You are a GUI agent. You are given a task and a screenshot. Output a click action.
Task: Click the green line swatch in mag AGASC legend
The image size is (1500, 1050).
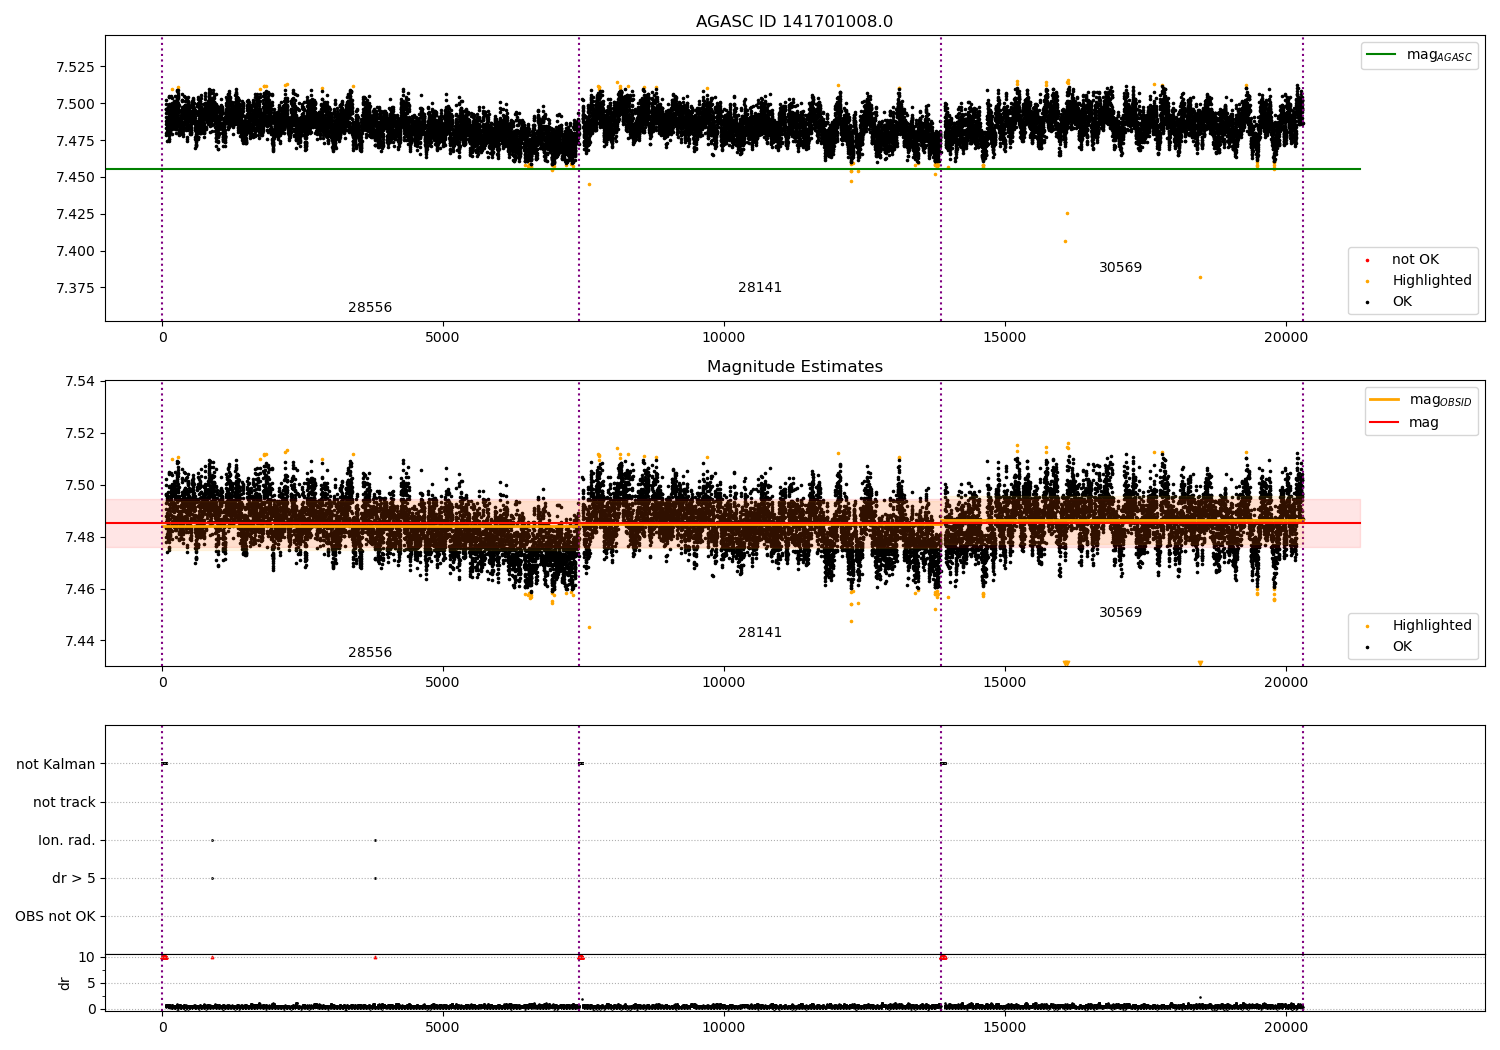1381,55
